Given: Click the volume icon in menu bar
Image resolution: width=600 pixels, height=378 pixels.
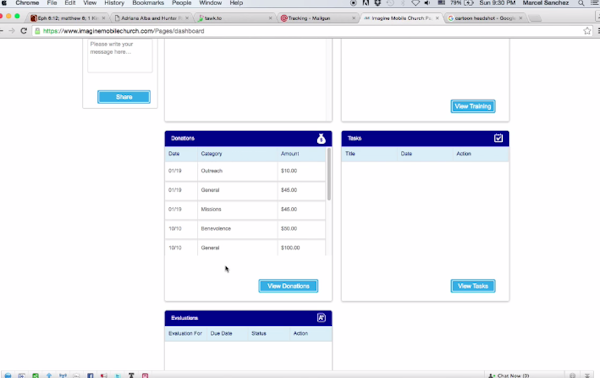Looking at the screenshot, I should pyautogui.click(x=427, y=3).
